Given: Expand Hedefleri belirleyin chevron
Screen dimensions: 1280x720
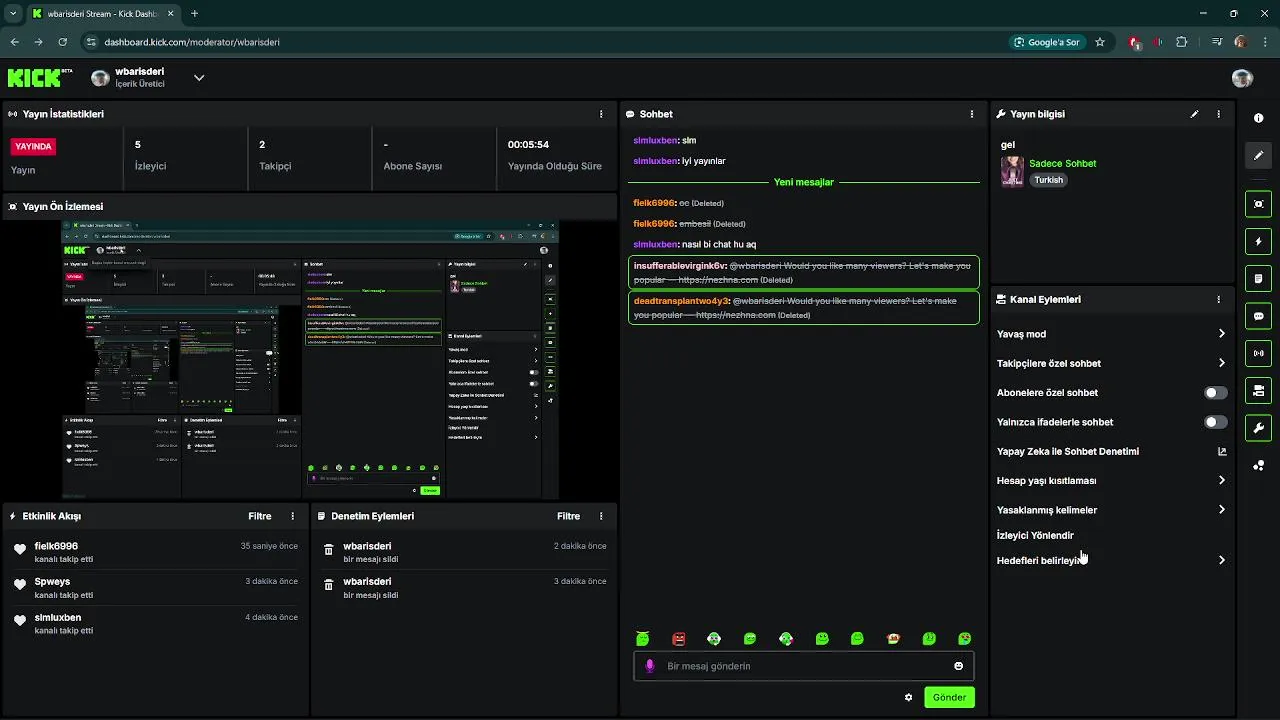Looking at the screenshot, I should 1221,560.
